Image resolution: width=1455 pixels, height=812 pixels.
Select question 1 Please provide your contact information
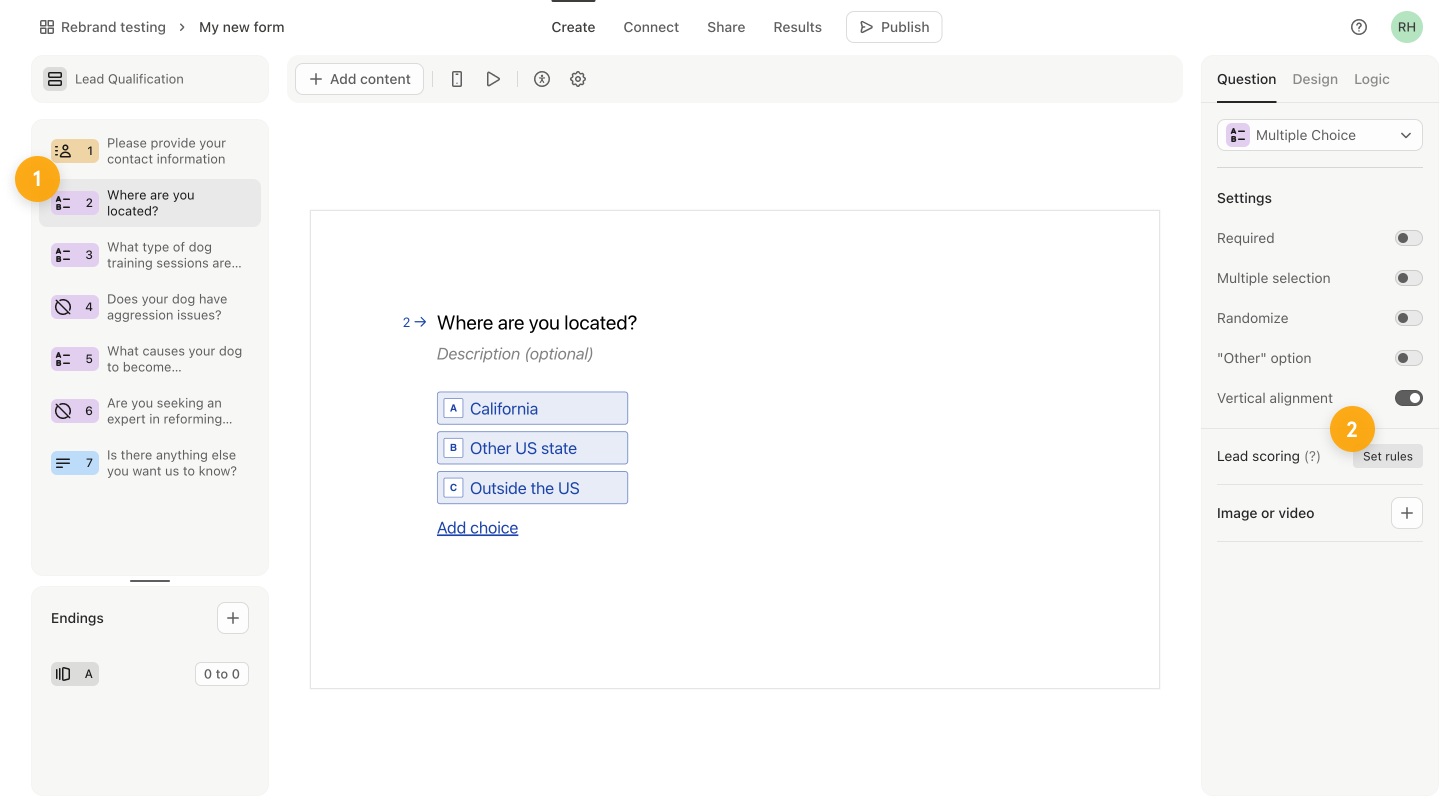click(x=150, y=151)
